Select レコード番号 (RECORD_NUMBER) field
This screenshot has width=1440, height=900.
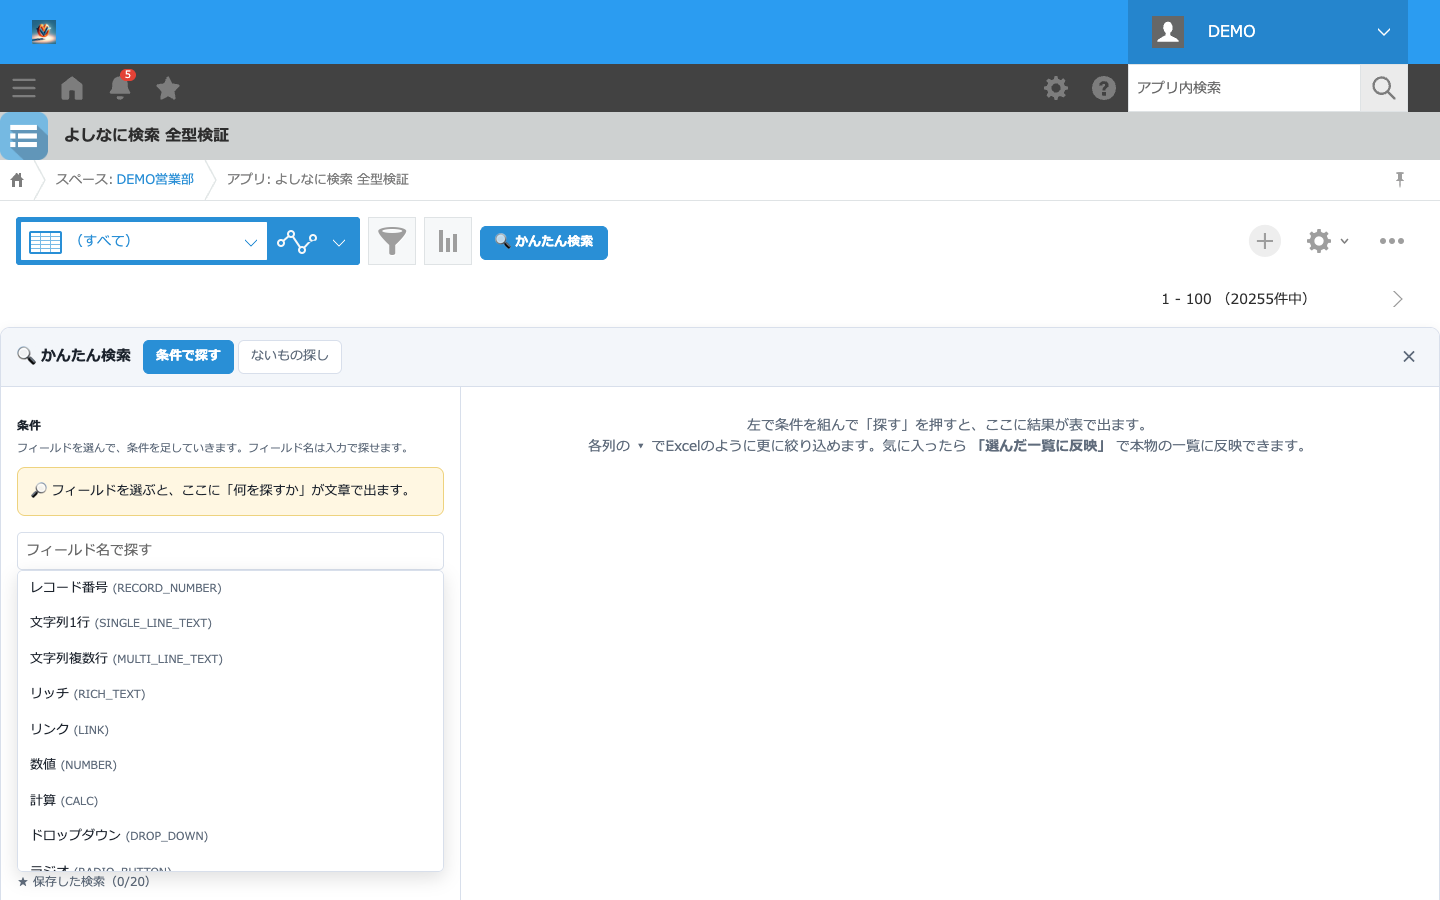(x=230, y=588)
